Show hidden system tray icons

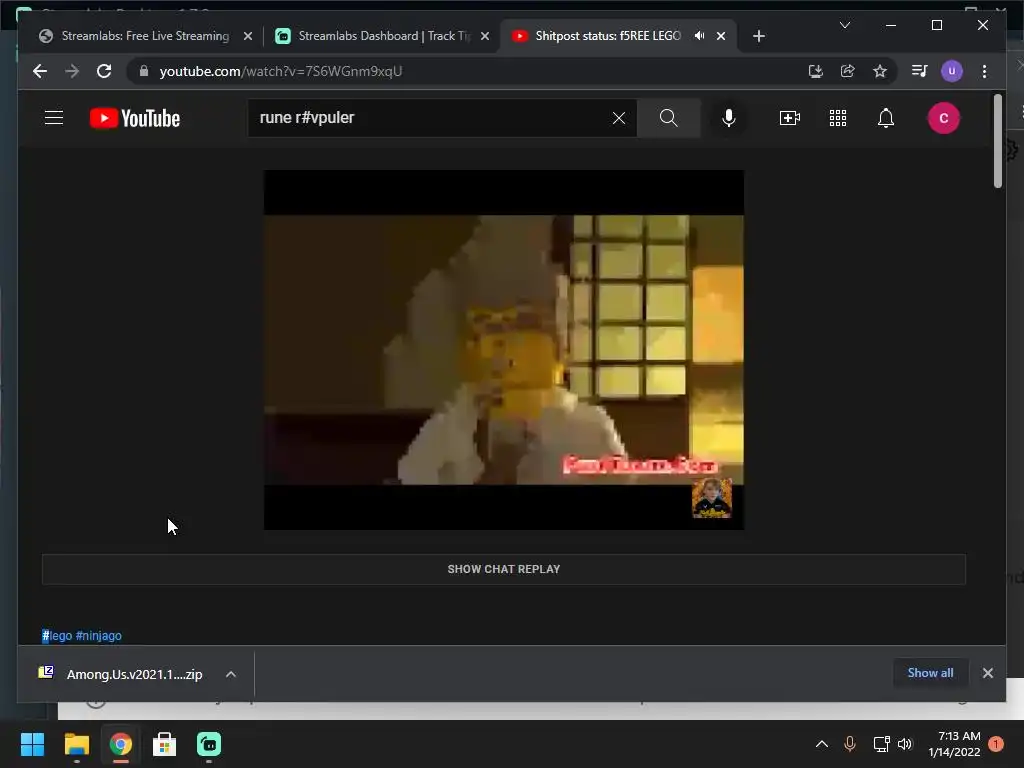[822, 744]
